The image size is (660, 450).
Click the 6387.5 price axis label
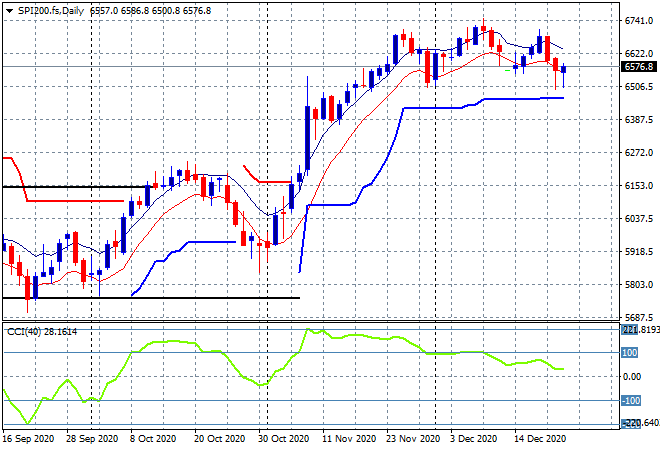pyautogui.click(x=639, y=120)
